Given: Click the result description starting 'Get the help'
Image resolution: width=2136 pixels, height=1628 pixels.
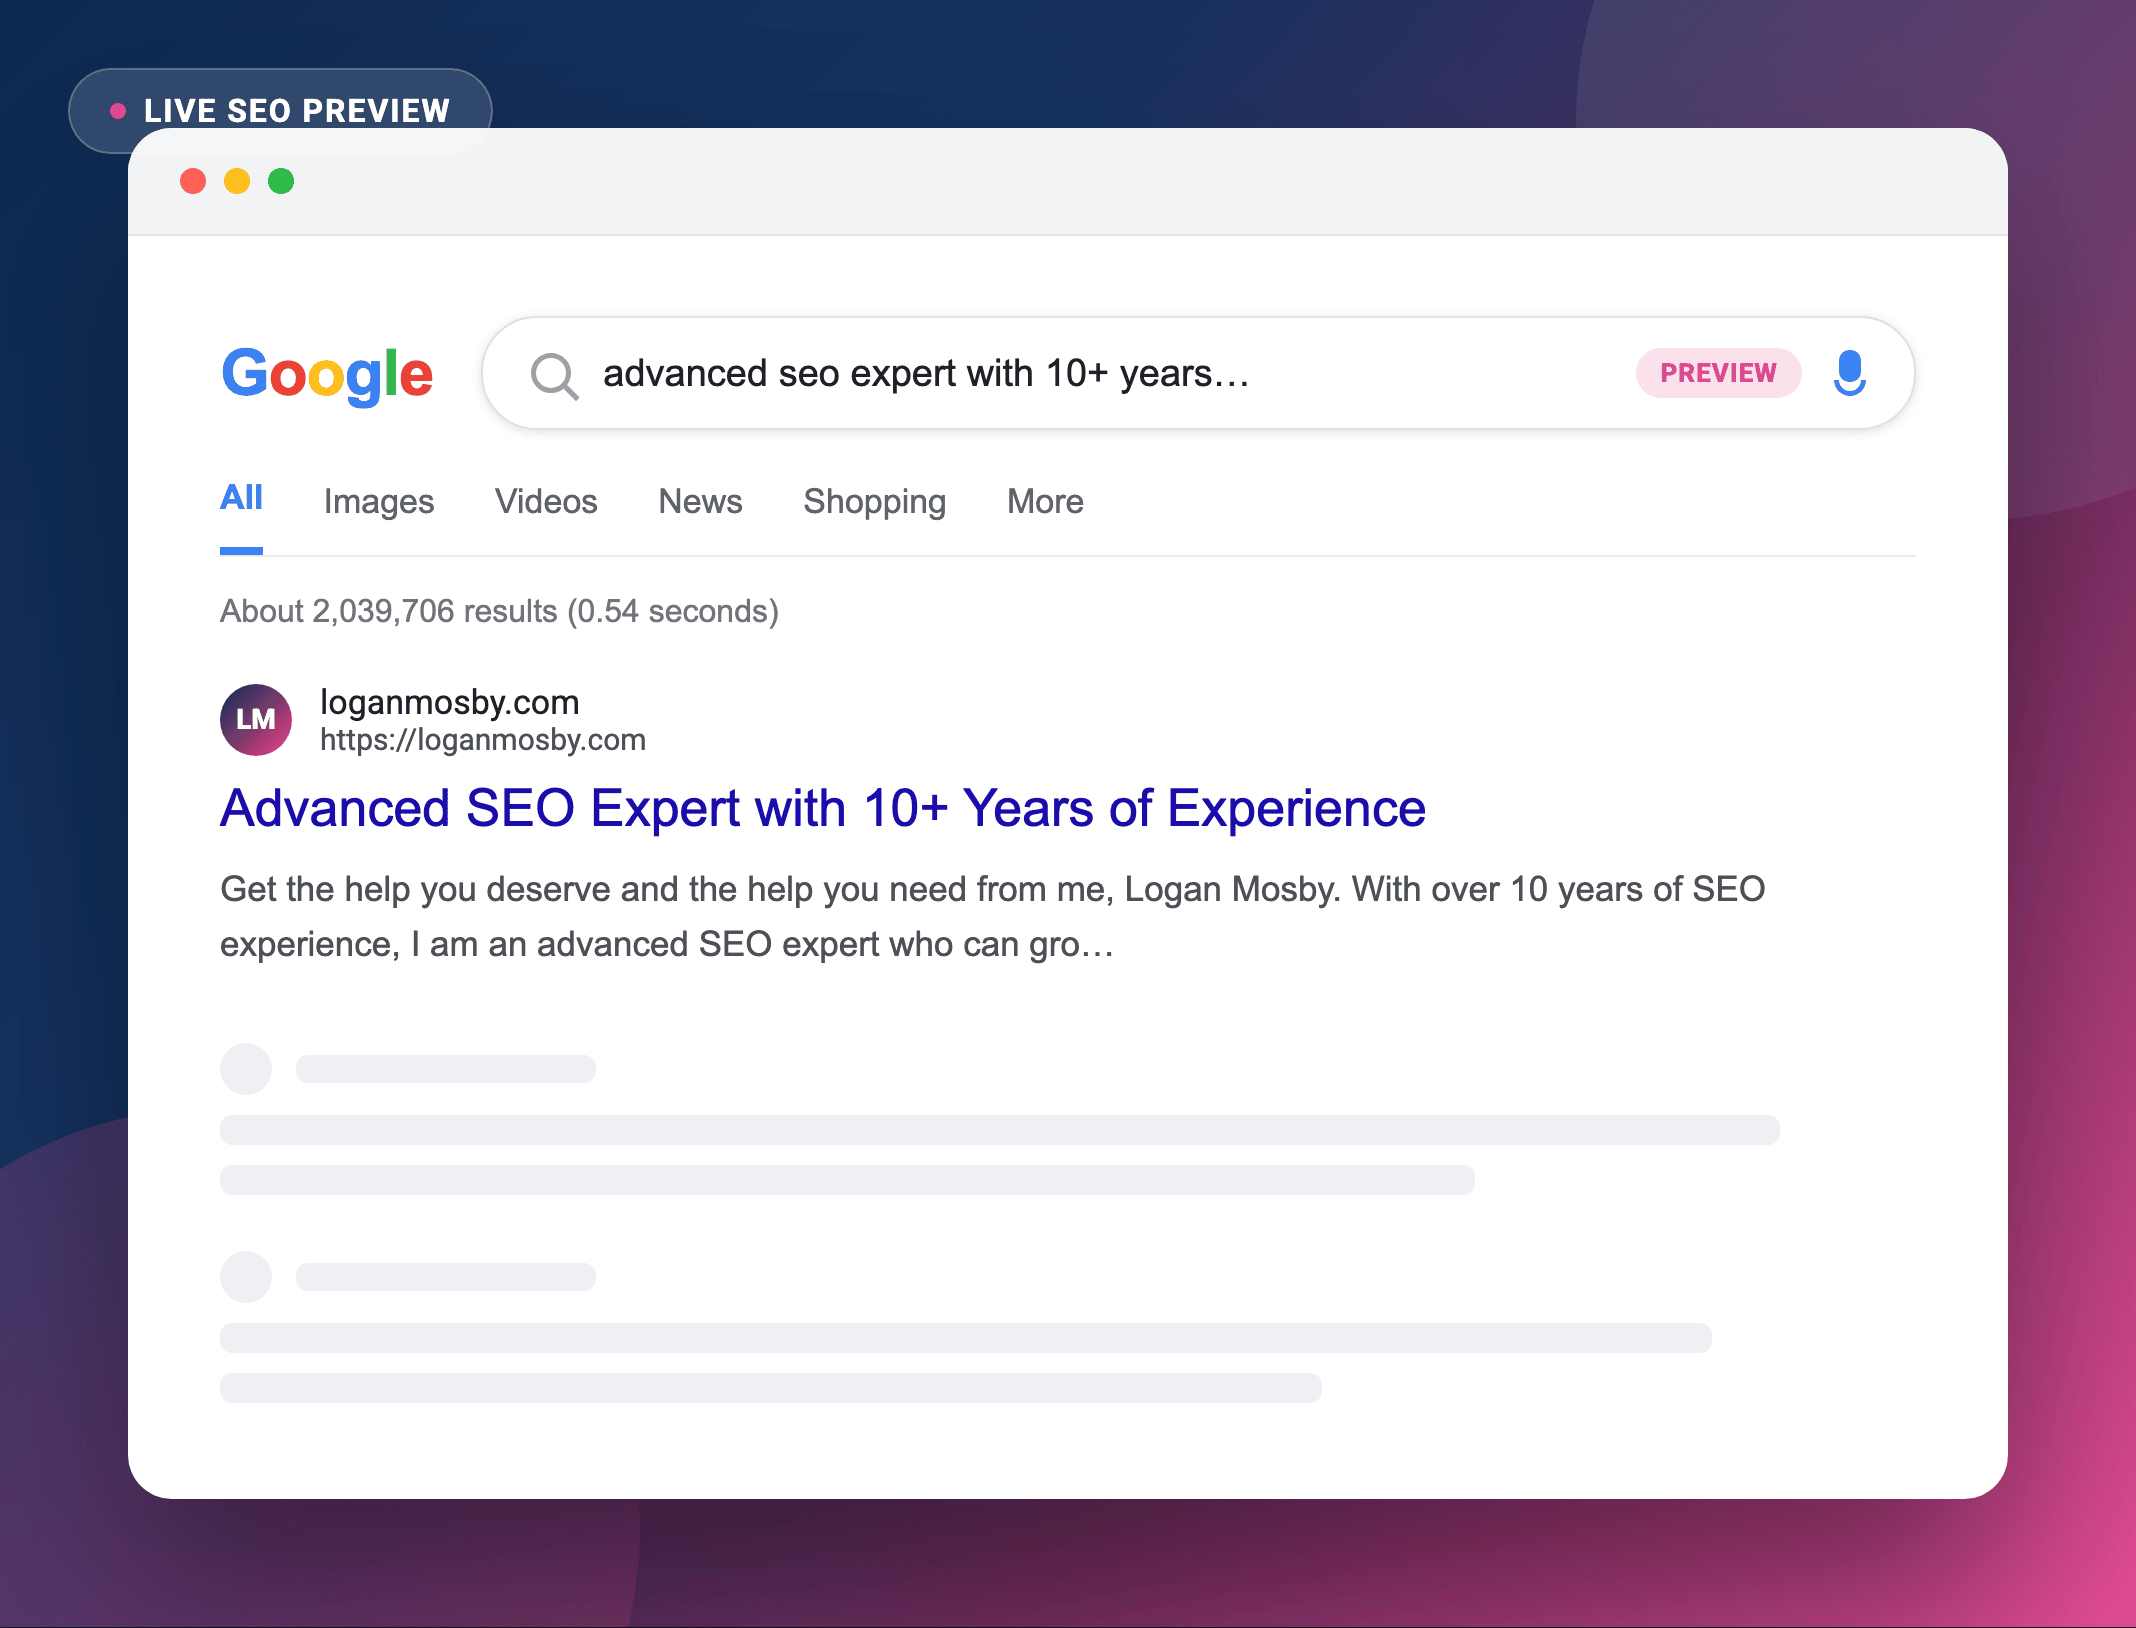Looking at the screenshot, I should (x=993, y=916).
